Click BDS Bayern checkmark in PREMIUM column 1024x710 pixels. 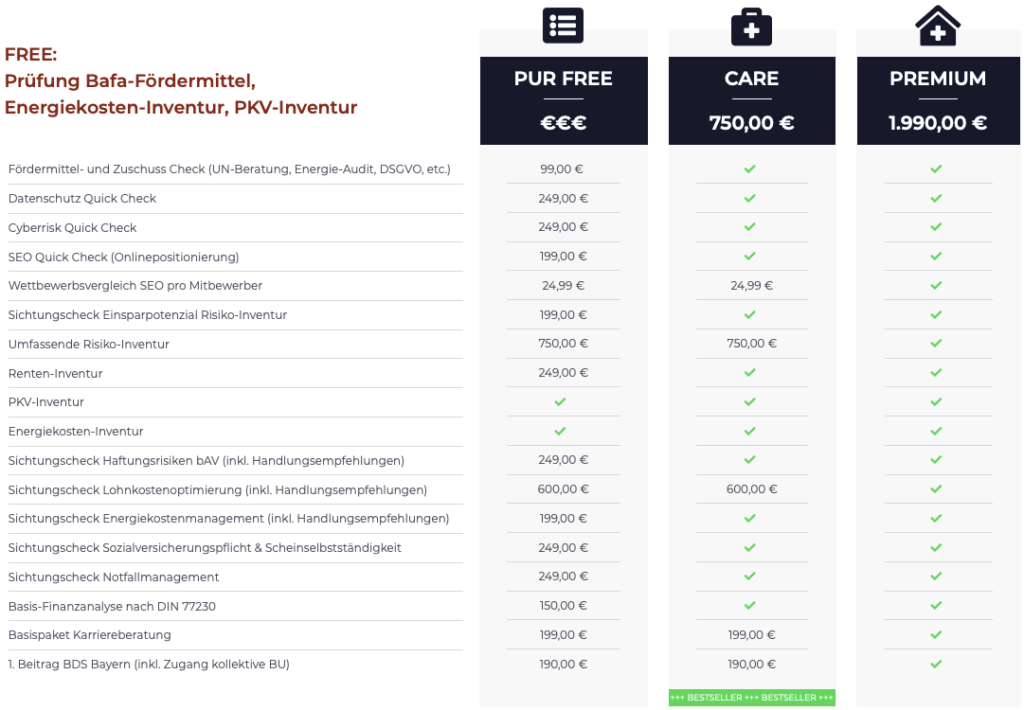936,664
